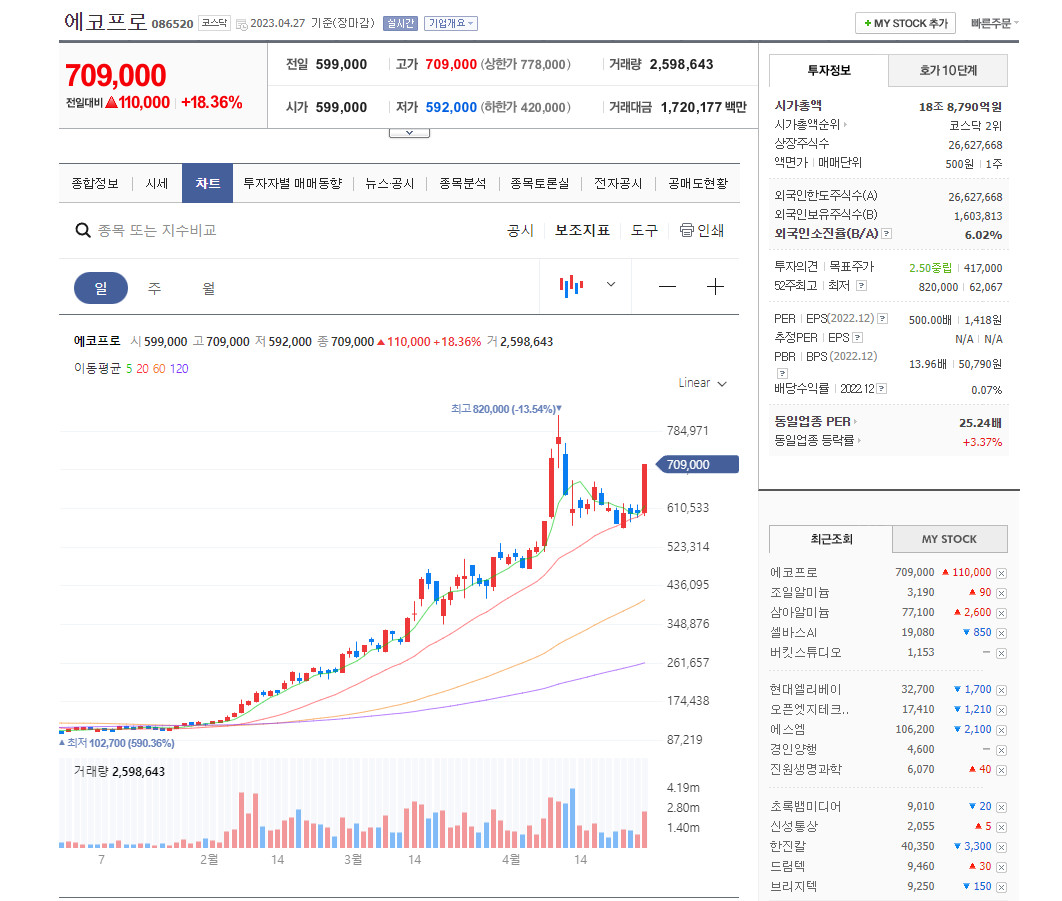Toggle 120-day moving average line
1062x901 pixels.
[179, 369]
